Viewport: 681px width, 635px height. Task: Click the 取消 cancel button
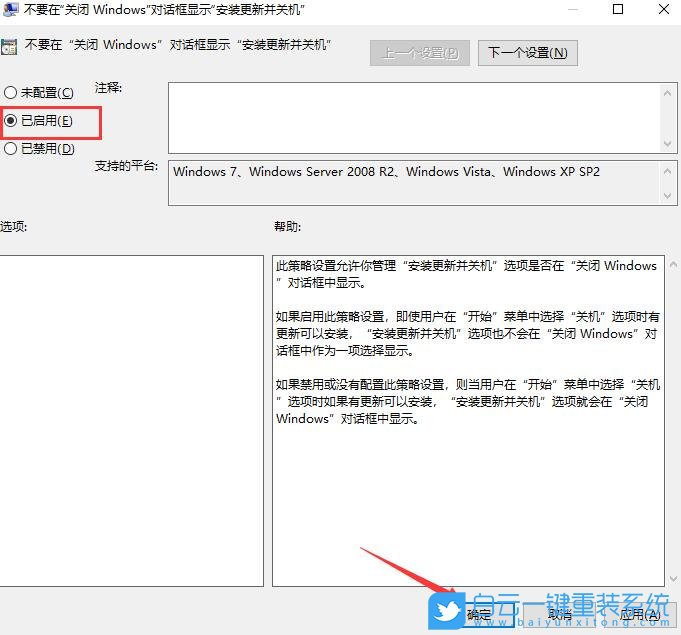coord(559,615)
